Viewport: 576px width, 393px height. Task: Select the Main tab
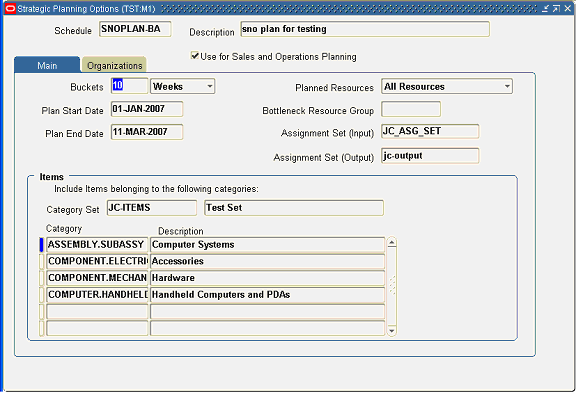pyautogui.click(x=47, y=65)
